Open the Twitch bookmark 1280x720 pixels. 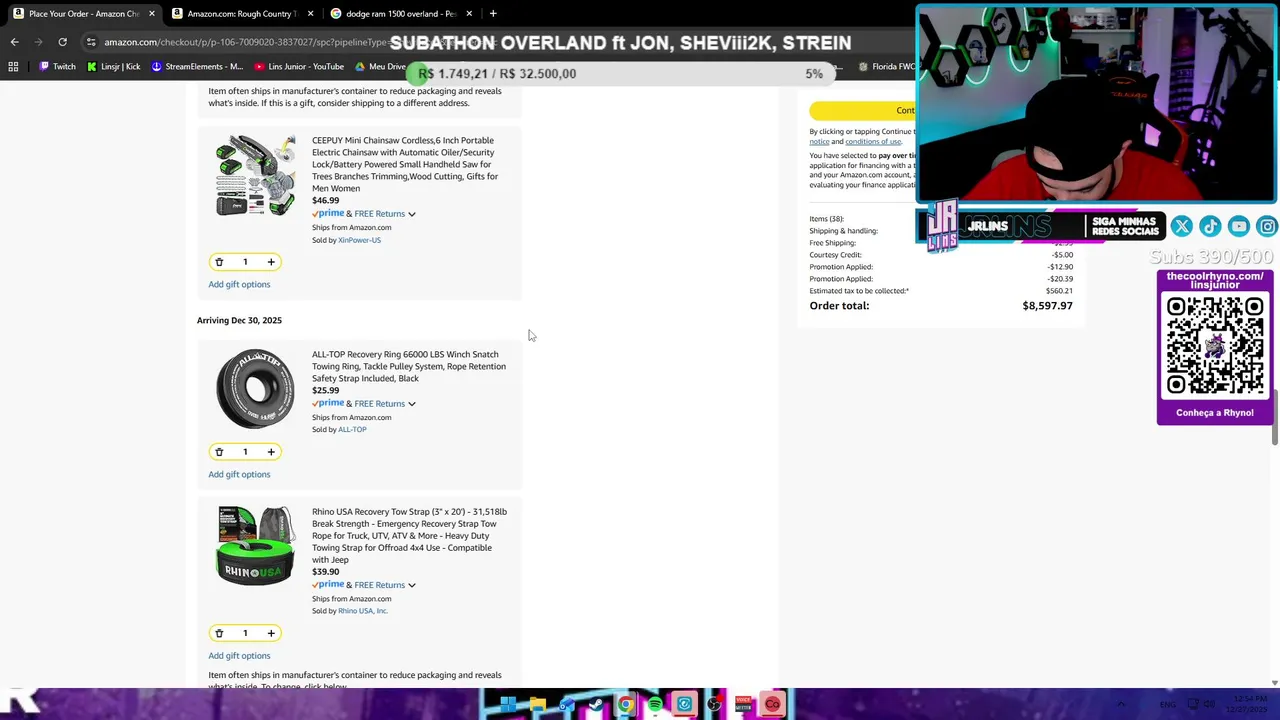(57, 67)
